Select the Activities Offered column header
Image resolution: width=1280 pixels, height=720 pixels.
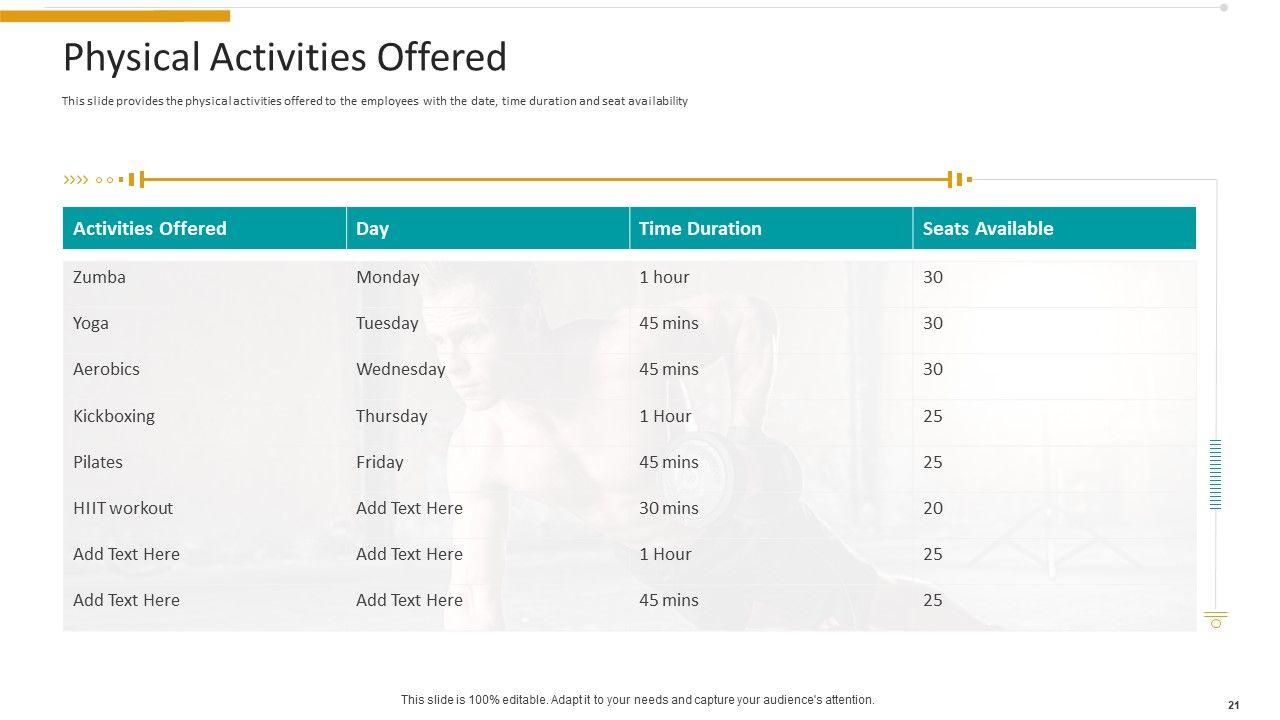tap(150, 229)
